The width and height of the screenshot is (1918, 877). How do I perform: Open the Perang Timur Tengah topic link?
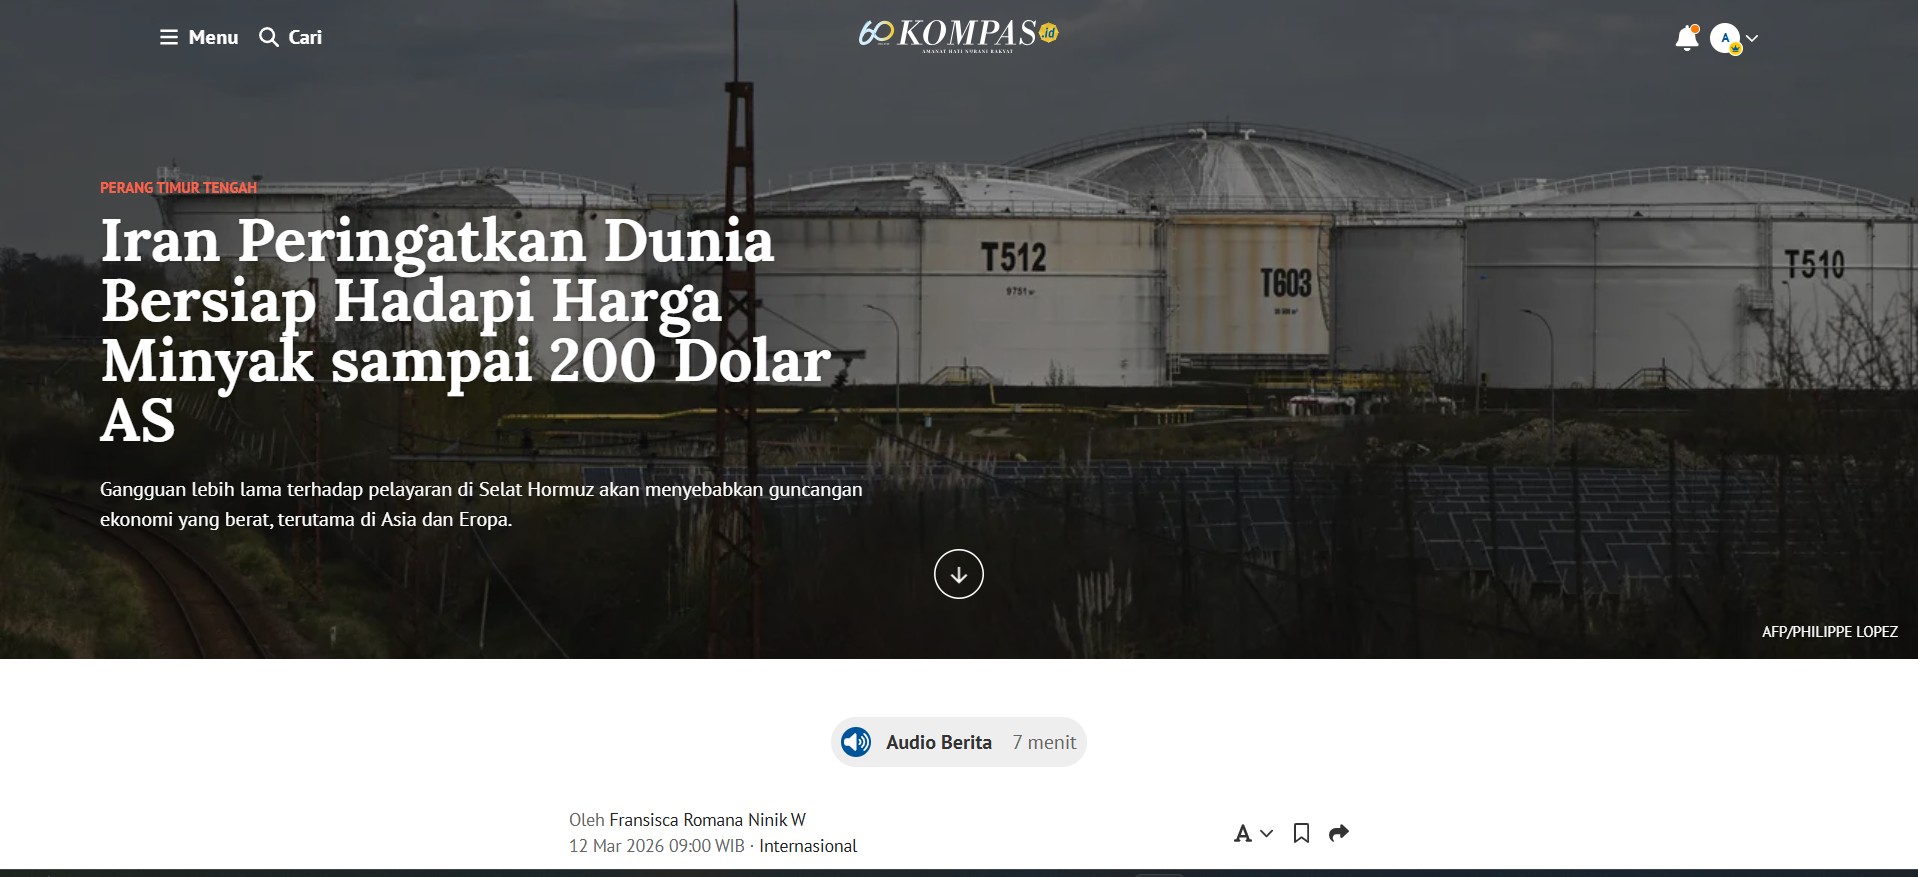pos(178,188)
